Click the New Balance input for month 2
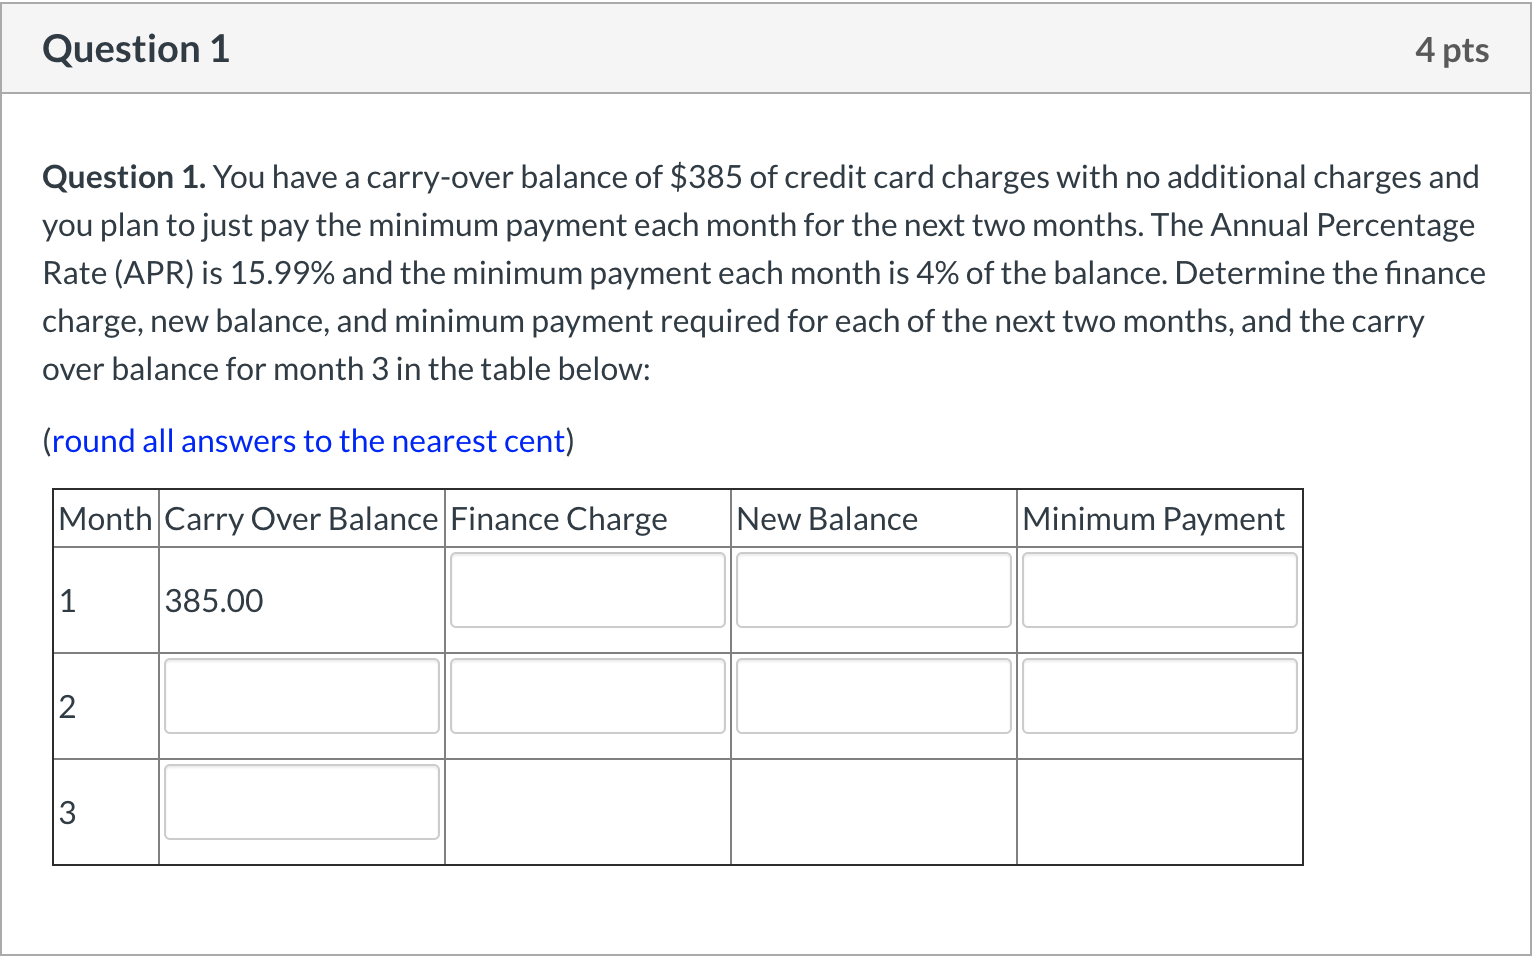 [x=873, y=696]
